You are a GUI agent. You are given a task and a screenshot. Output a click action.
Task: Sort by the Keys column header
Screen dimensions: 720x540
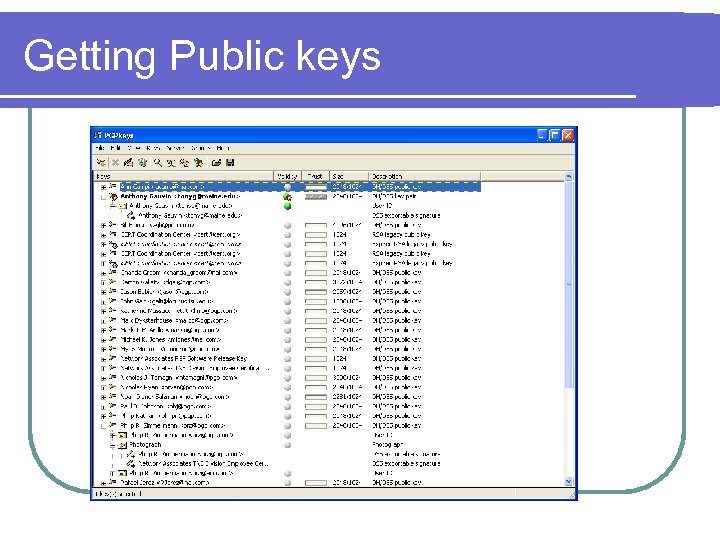184,176
